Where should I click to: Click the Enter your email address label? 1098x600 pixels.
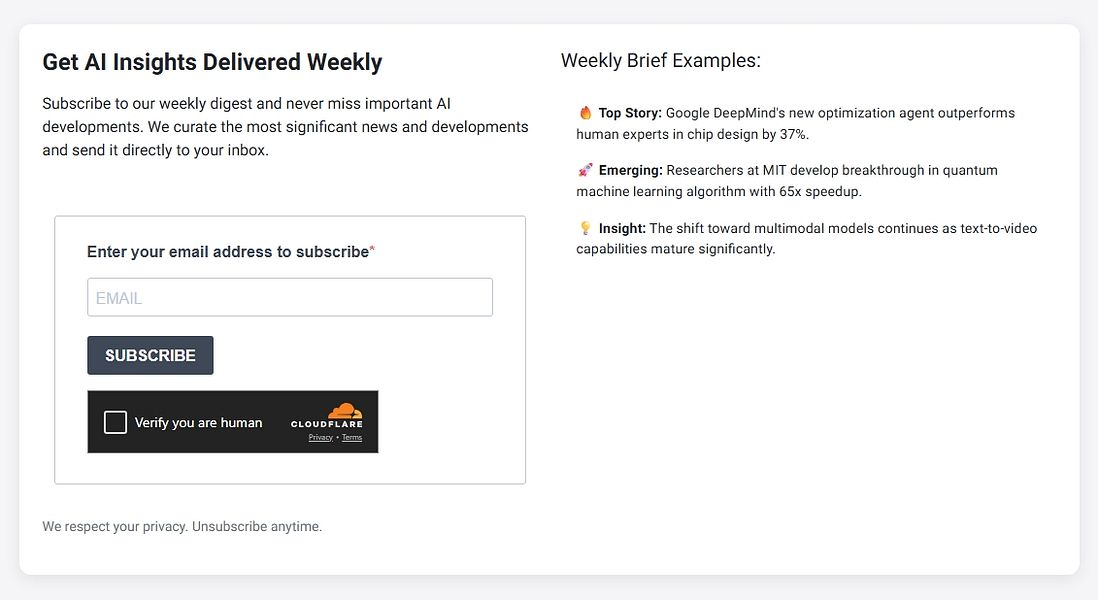225,251
